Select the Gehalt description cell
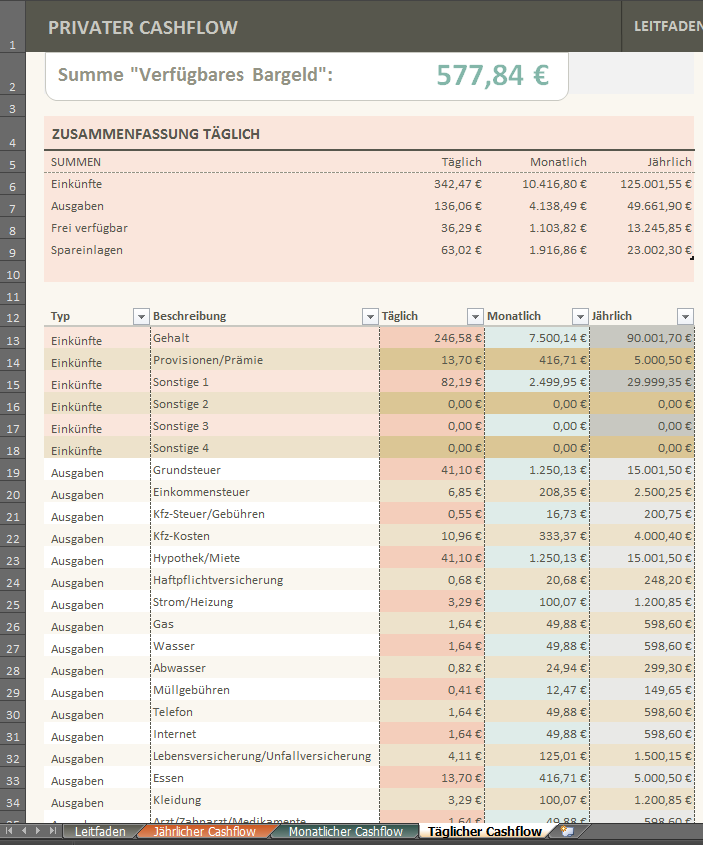Image resolution: width=703 pixels, height=845 pixels. [265, 338]
